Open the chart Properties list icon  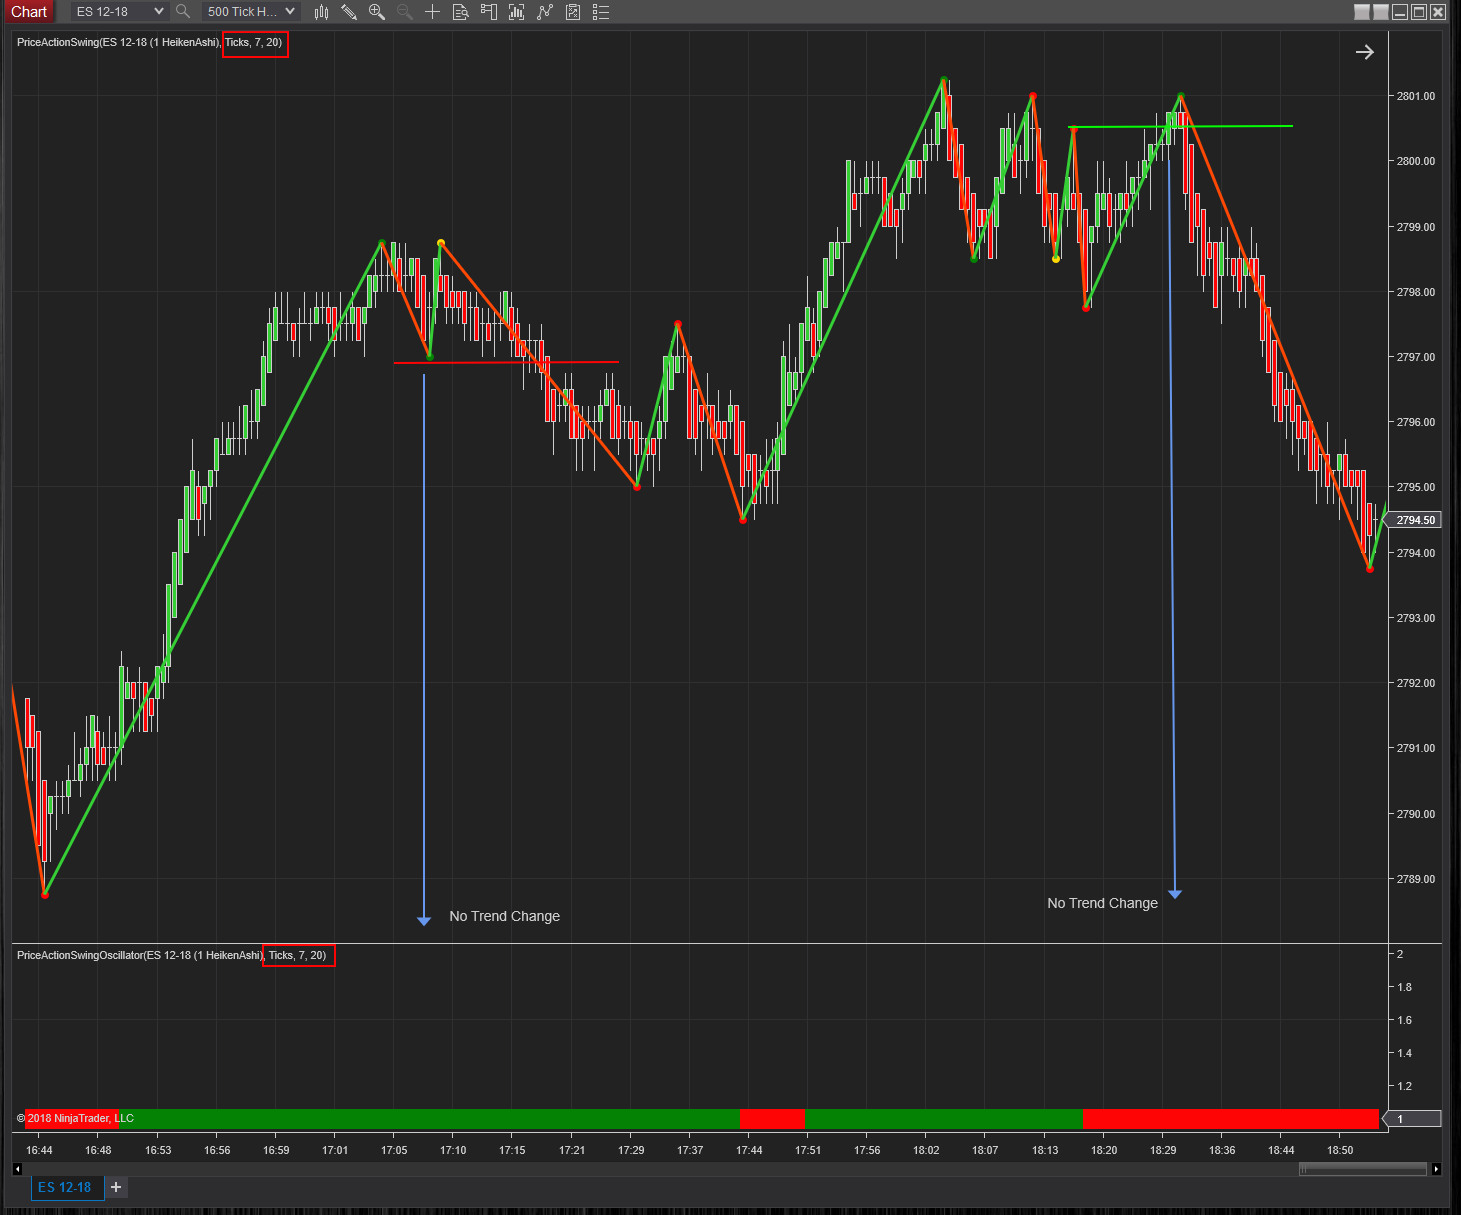click(x=601, y=12)
